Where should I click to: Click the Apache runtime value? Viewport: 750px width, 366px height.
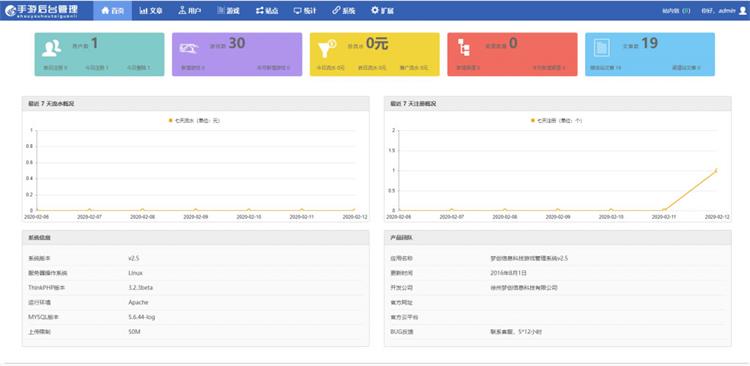tap(138, 302)
